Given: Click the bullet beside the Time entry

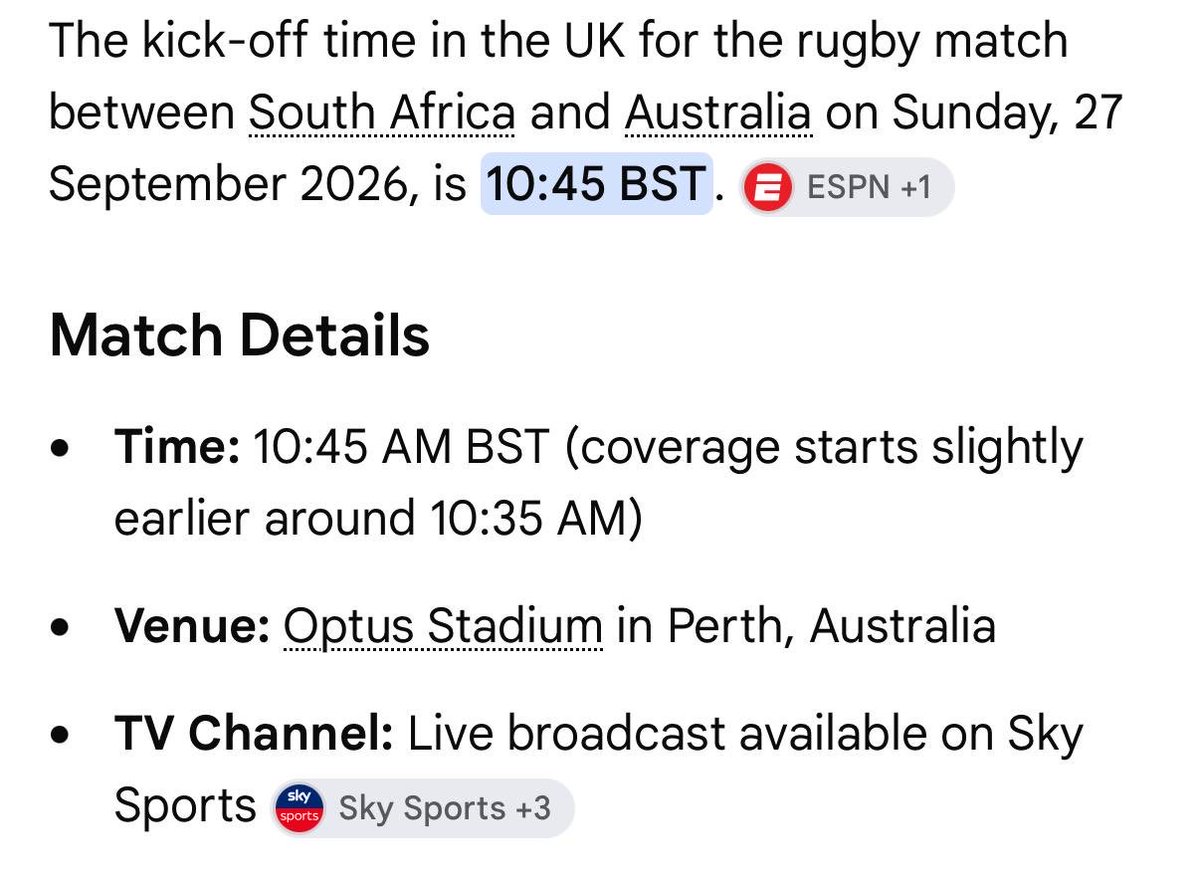Looking at the screenshot, I should pos(60,450).
